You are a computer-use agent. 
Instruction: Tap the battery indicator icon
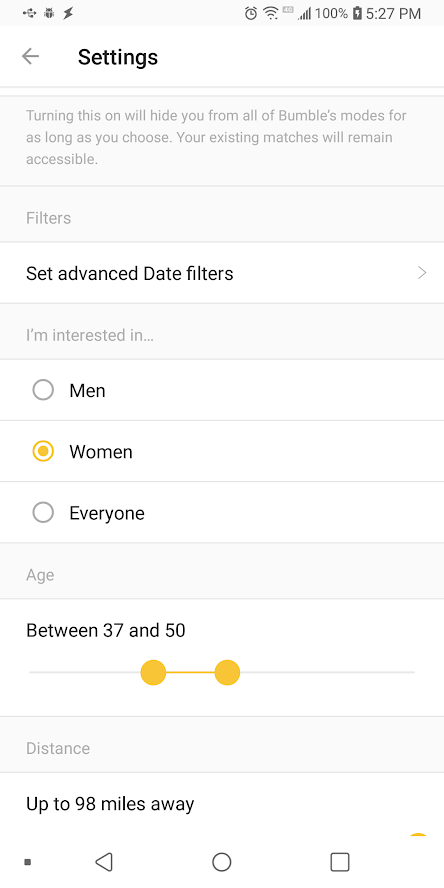click(357, 13)
